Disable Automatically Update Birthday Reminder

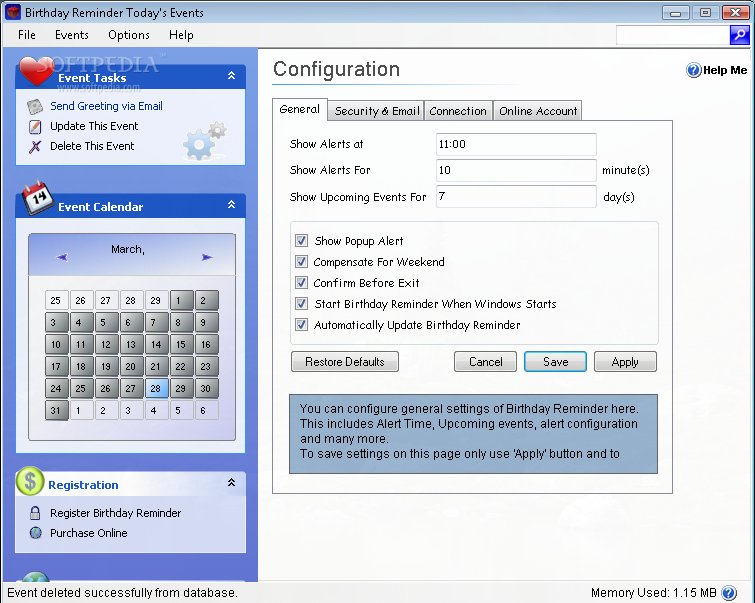point(301,325)
